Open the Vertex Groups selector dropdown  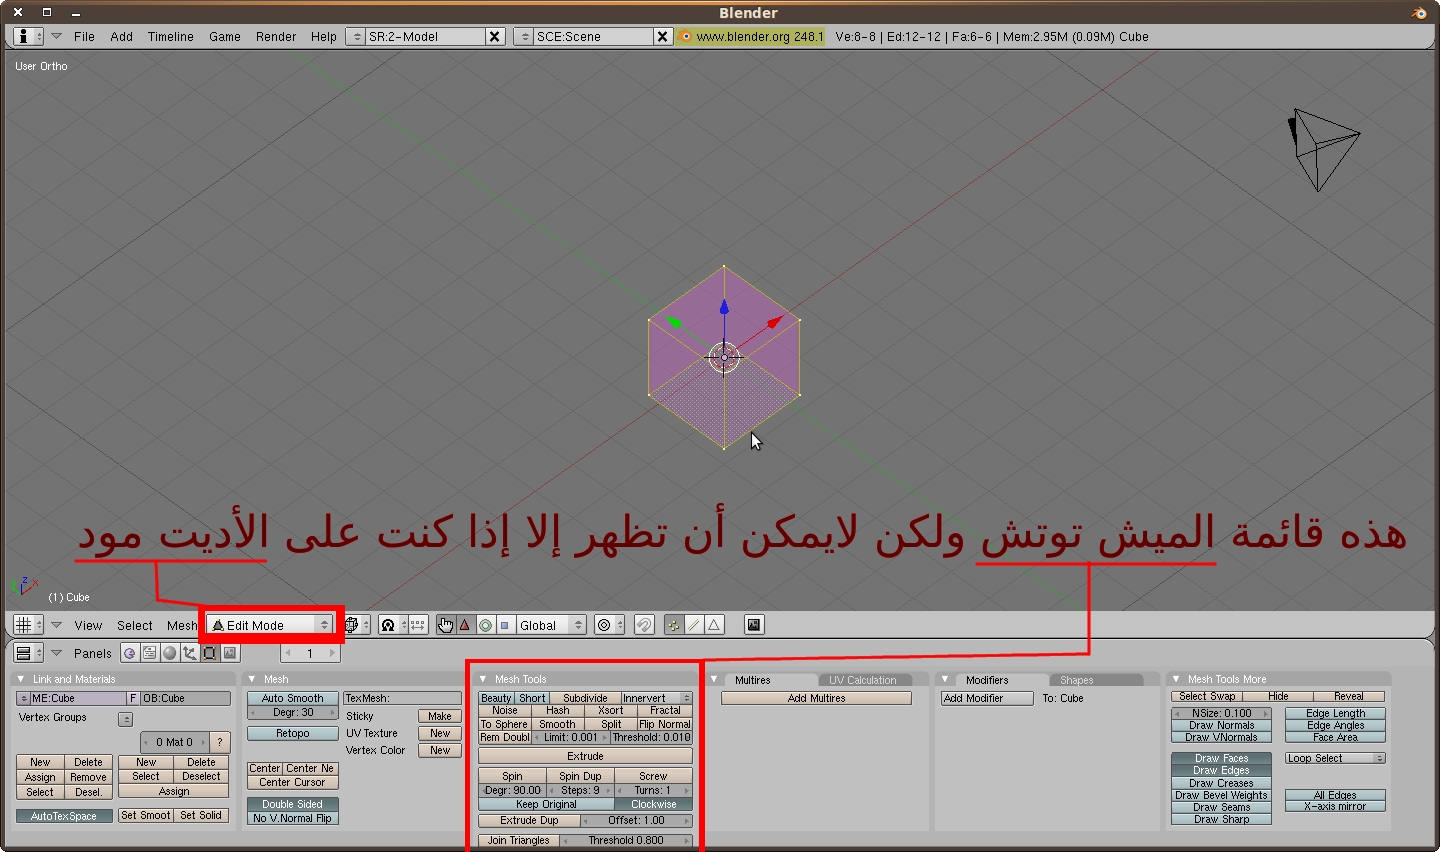click(x=125, y=719)
